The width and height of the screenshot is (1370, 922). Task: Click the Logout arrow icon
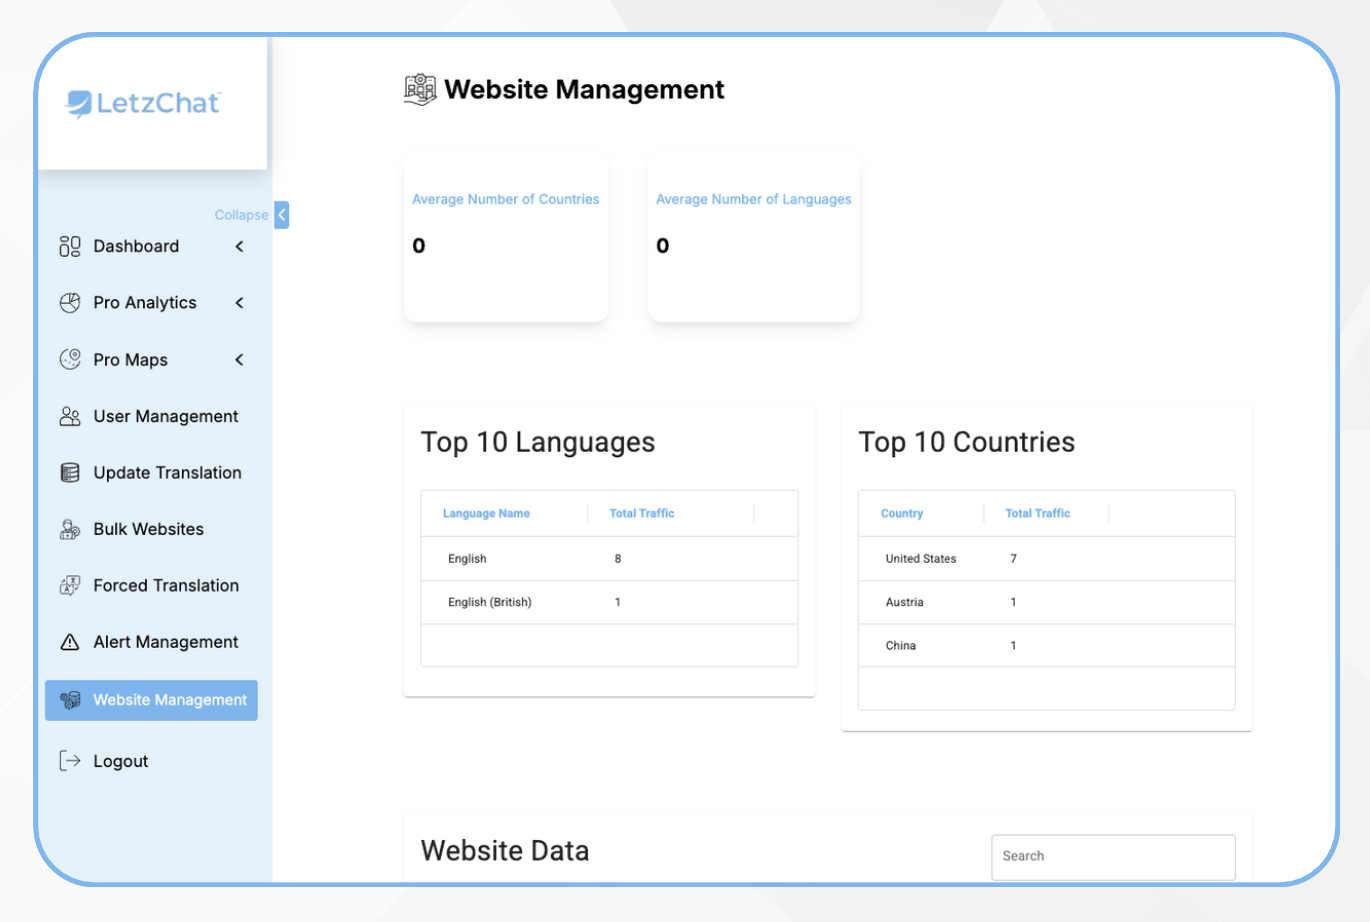coord(69,760)
